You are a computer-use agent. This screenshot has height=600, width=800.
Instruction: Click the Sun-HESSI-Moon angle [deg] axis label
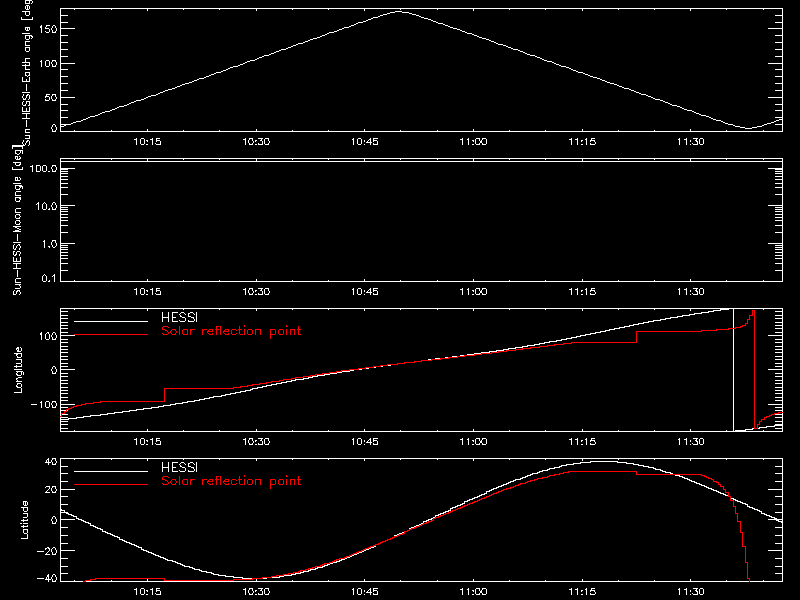pyautogui.click(x=18, y=220)
